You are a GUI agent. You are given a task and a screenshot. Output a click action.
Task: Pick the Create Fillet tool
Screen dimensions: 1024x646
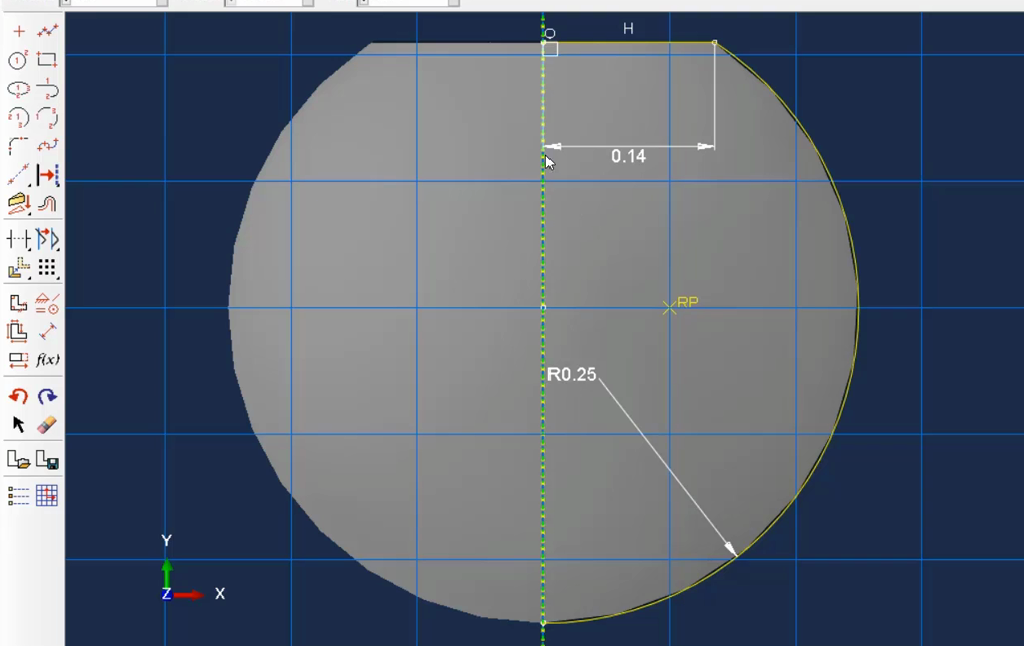18,145
